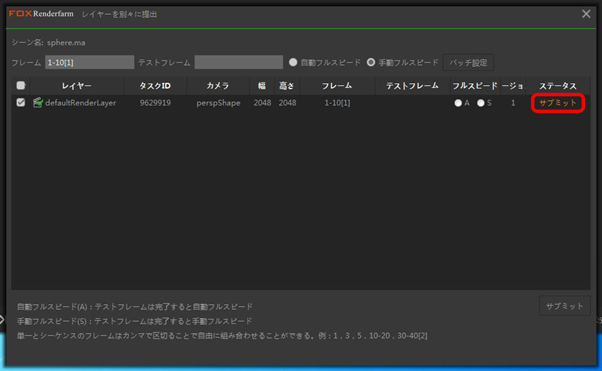Choose the A full-speed radio in the layer row

(458, 103)
